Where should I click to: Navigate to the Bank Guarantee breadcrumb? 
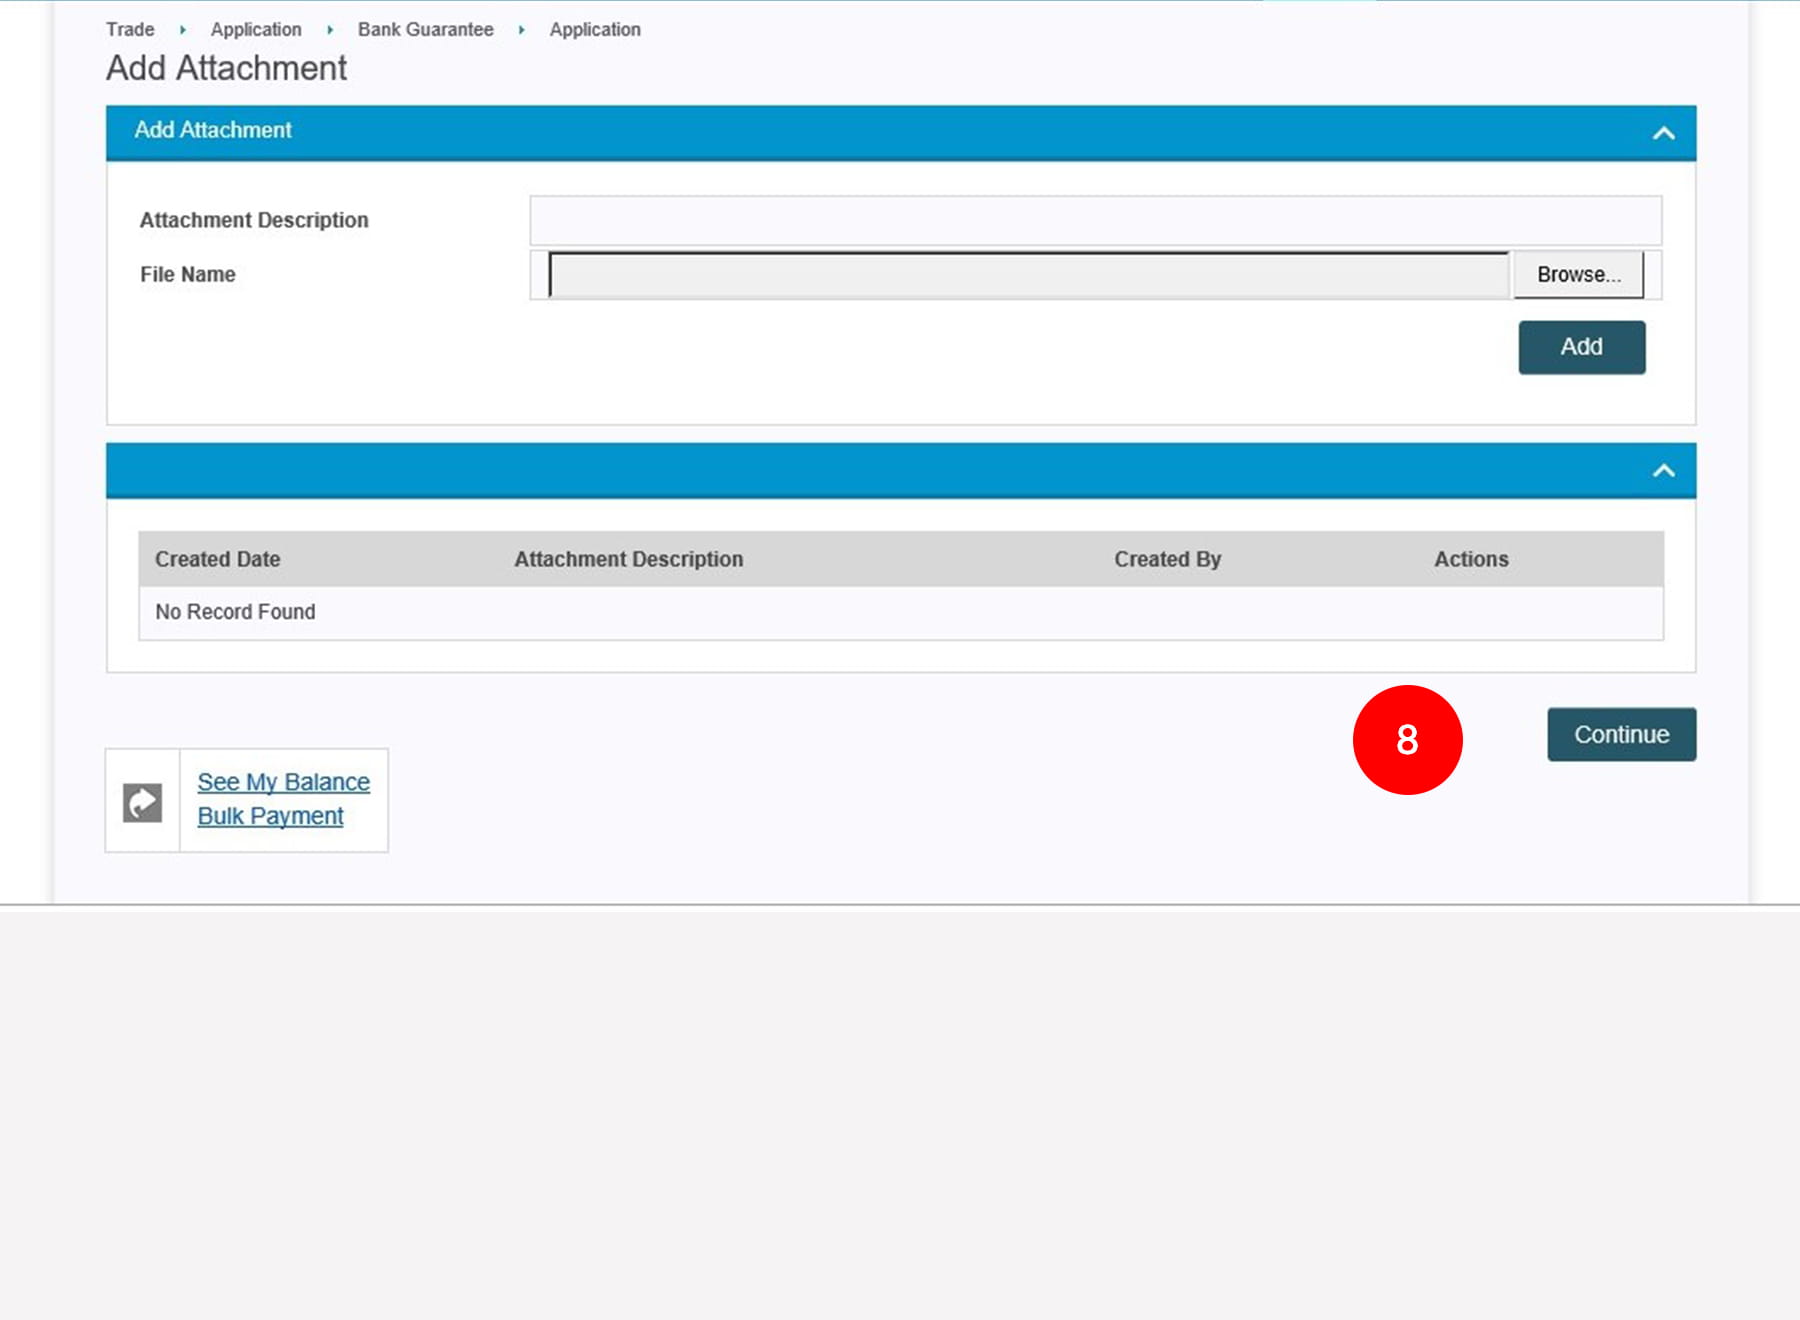[425, 30]
